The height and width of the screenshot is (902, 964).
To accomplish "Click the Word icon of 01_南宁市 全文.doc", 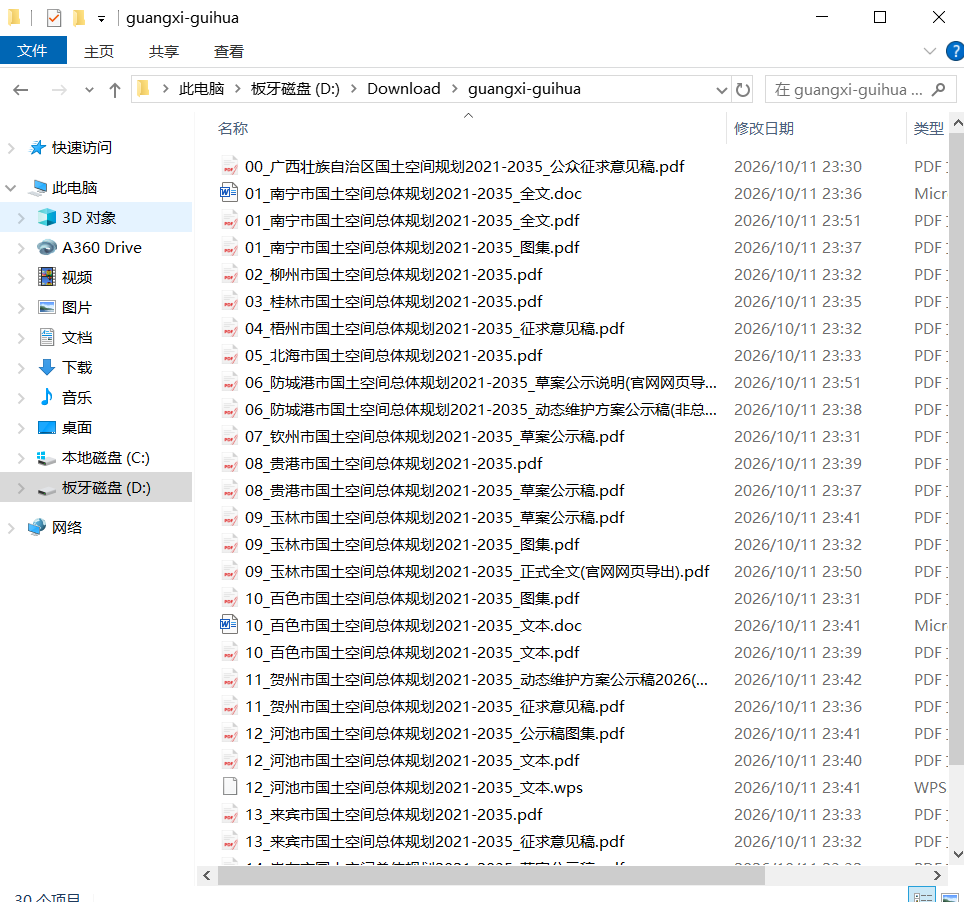I will click(229, 193).
